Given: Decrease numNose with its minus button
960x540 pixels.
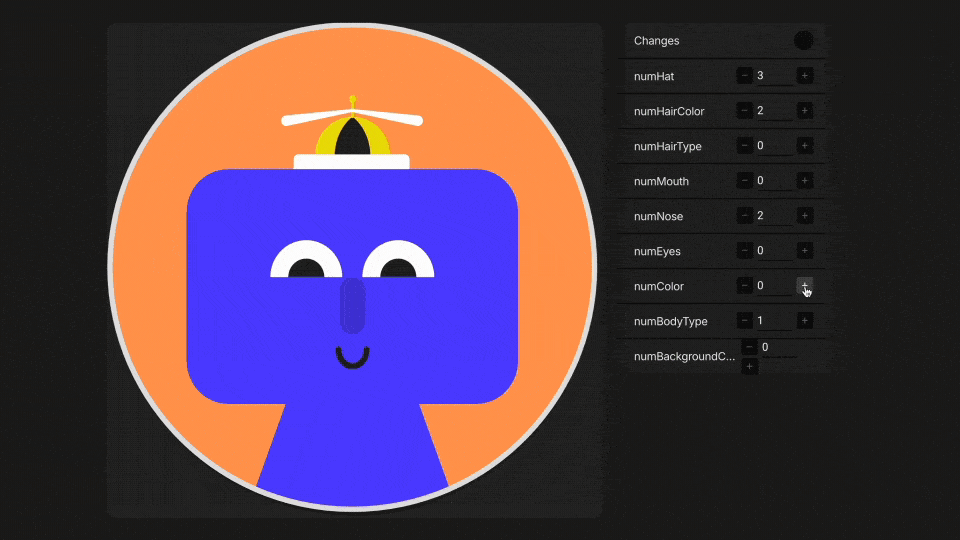Looking at the screenshot, I should point(744,215).
